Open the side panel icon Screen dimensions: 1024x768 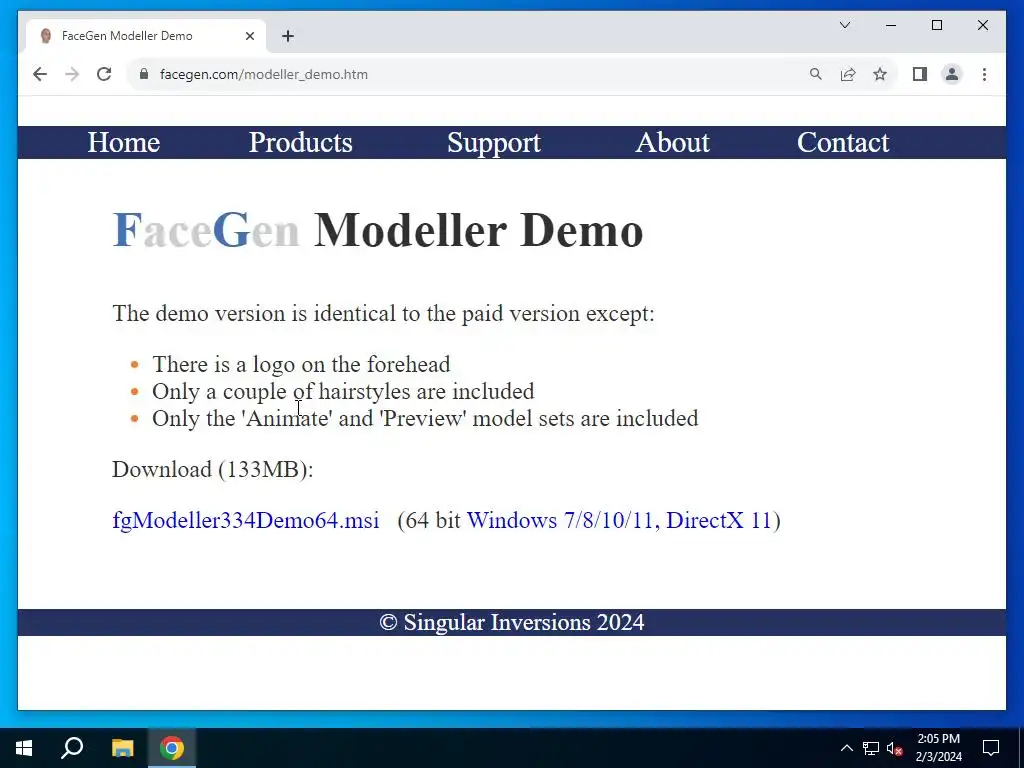click(920, 74)
